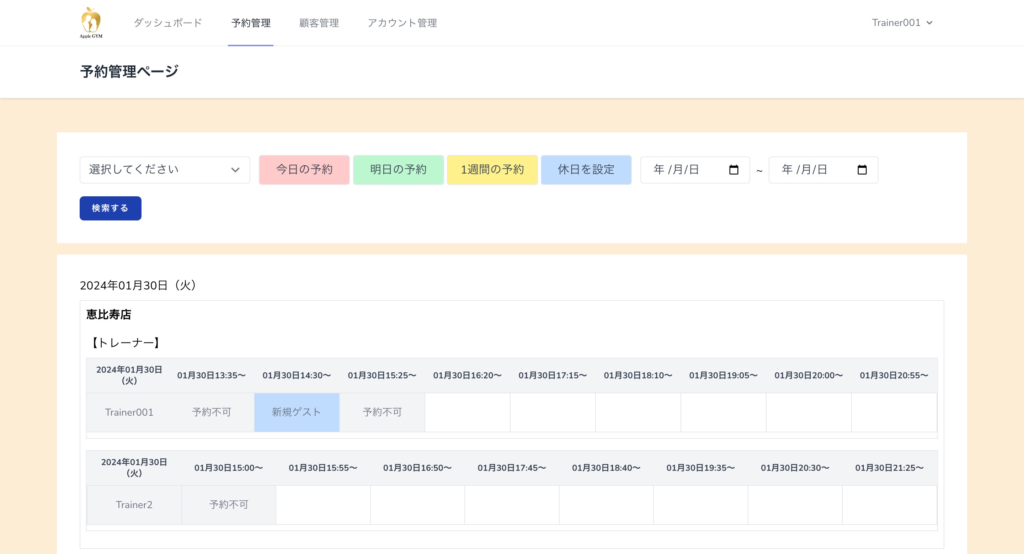Click the Apple GYM logo
Viewport: 1024px width, 554px height.
pos(91,22)
